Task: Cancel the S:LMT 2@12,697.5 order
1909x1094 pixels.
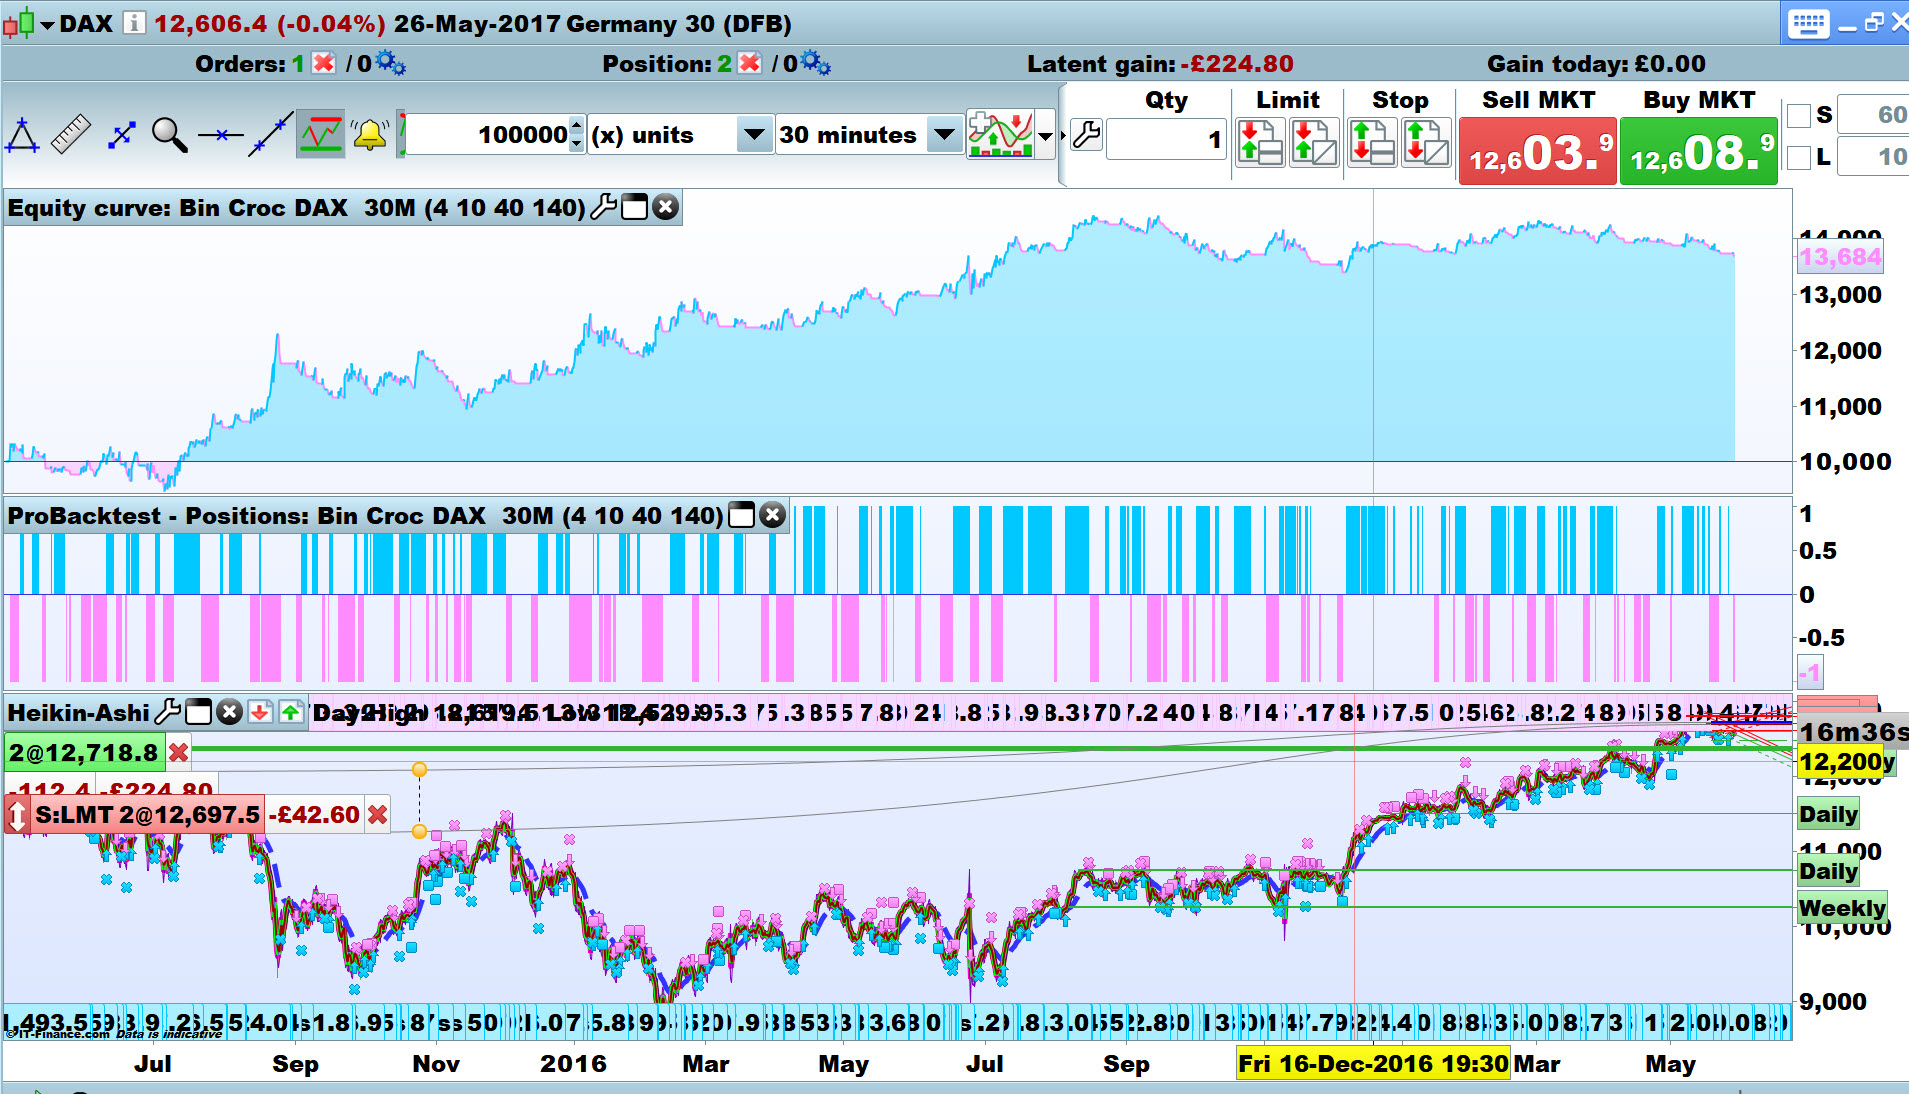Action: click(x=377, y=815)
